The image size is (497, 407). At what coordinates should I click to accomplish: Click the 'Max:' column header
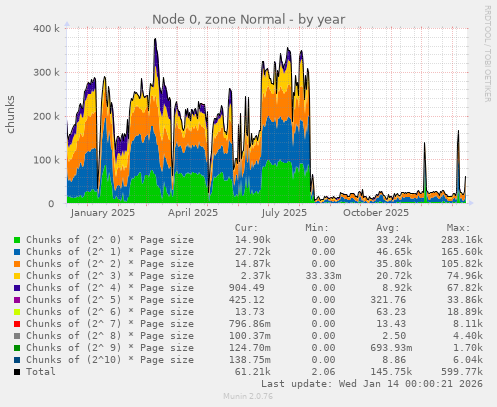458,228
